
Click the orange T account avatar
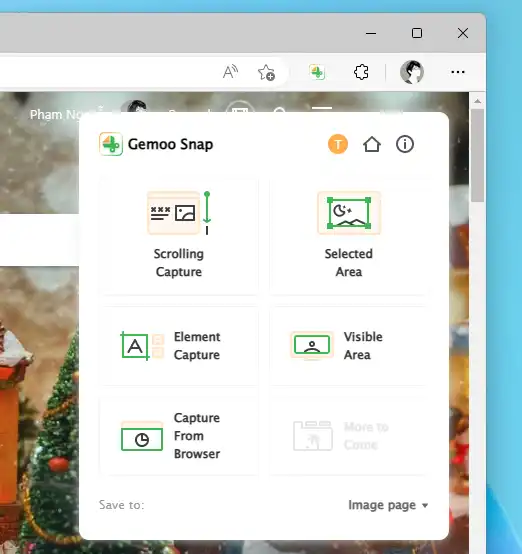[x=338, y=144]
